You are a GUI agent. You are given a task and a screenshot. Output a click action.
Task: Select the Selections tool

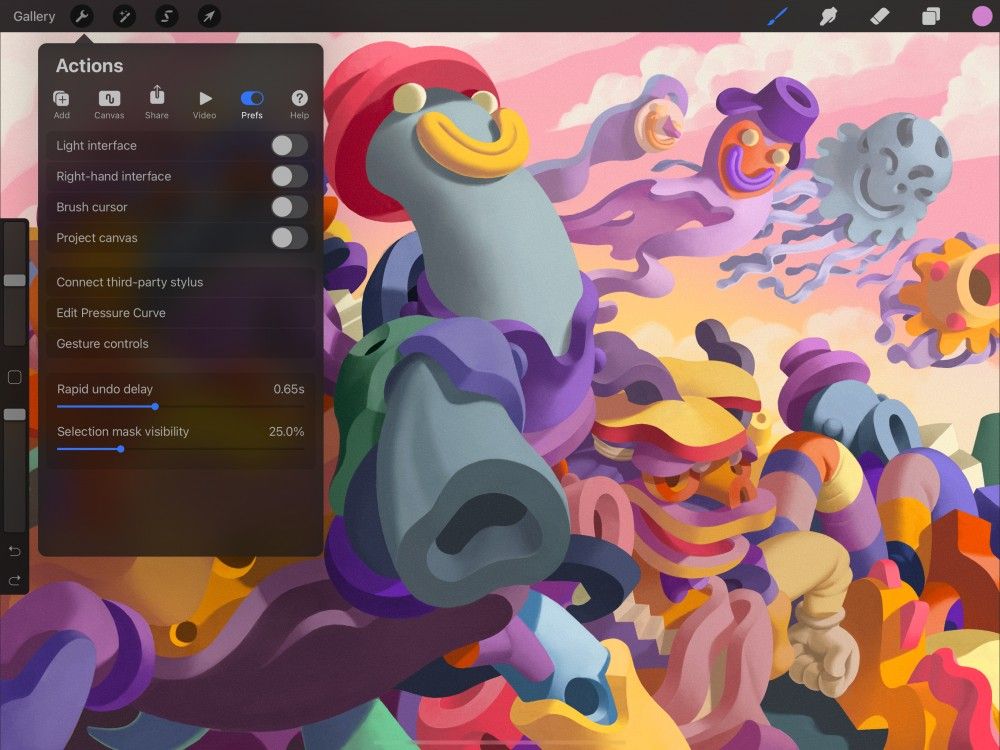tap(166, 16)
